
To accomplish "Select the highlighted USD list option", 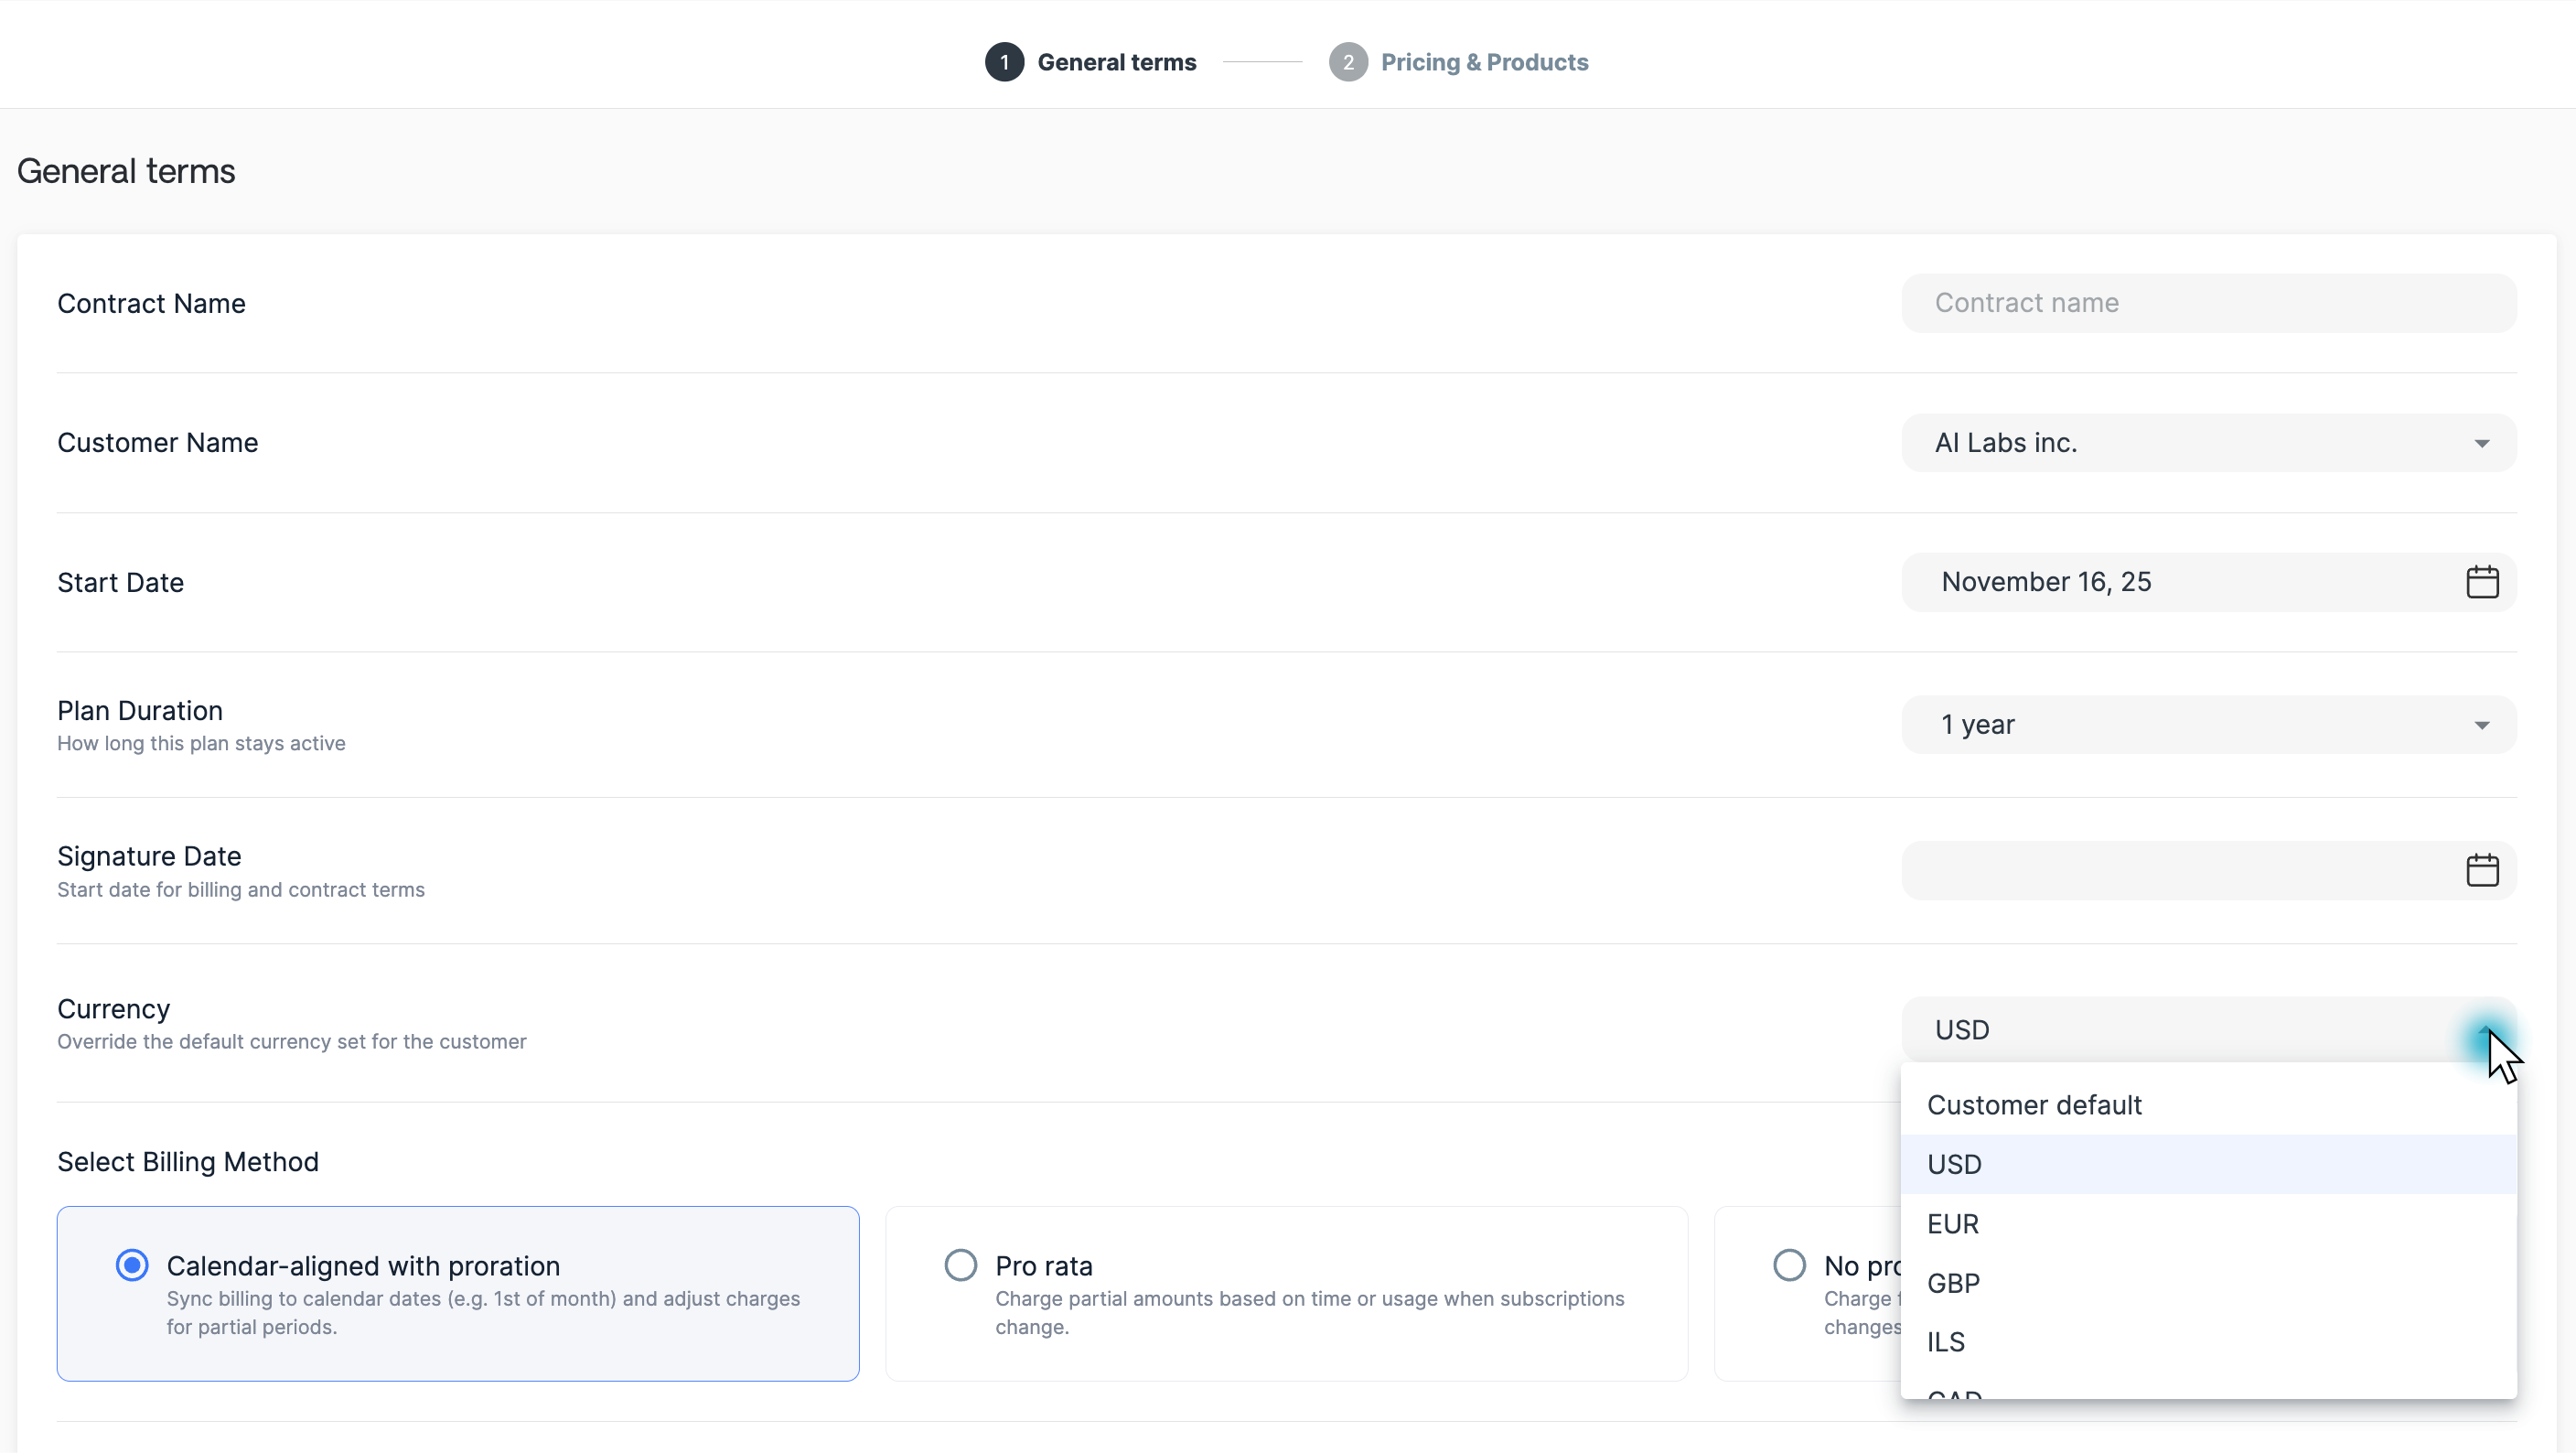I will pyautogui.click(x=1954, y=1164).
